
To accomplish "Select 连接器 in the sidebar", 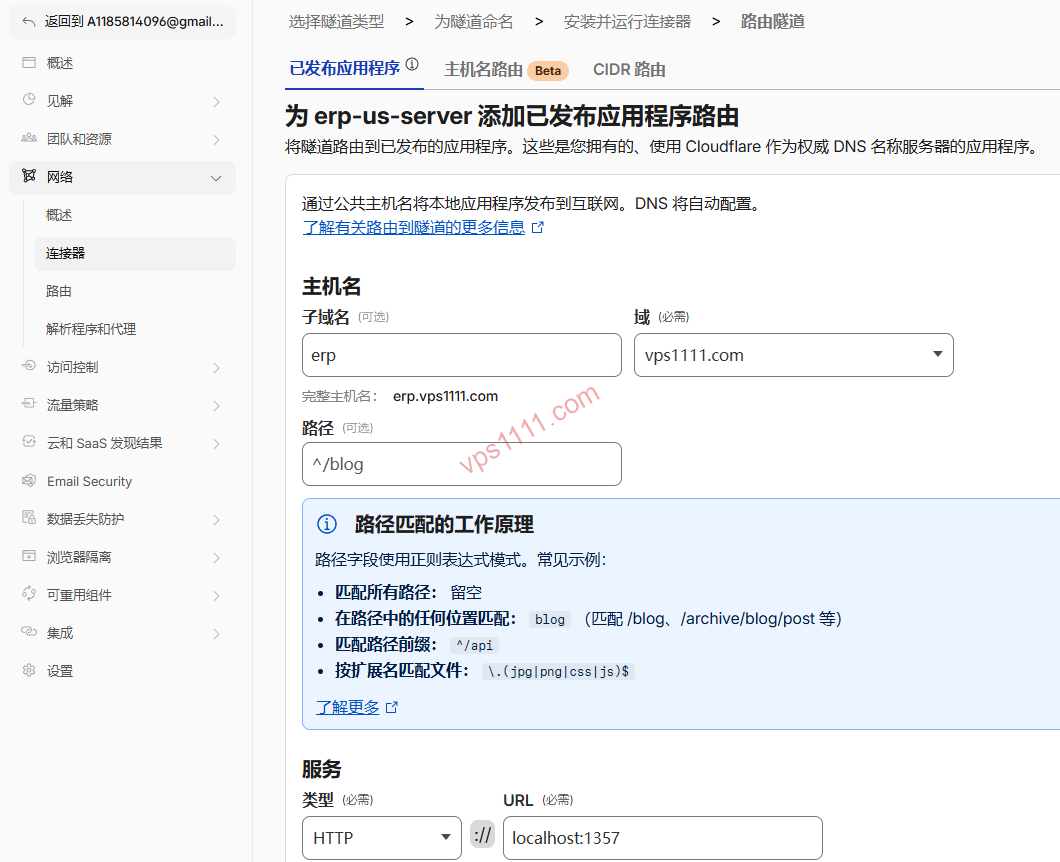I will tap(135, 254).
